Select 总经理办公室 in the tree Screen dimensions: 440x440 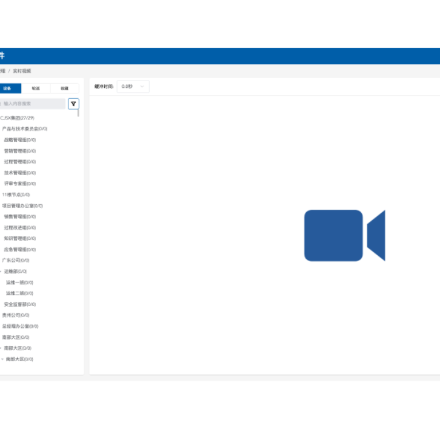coord(20,326)
